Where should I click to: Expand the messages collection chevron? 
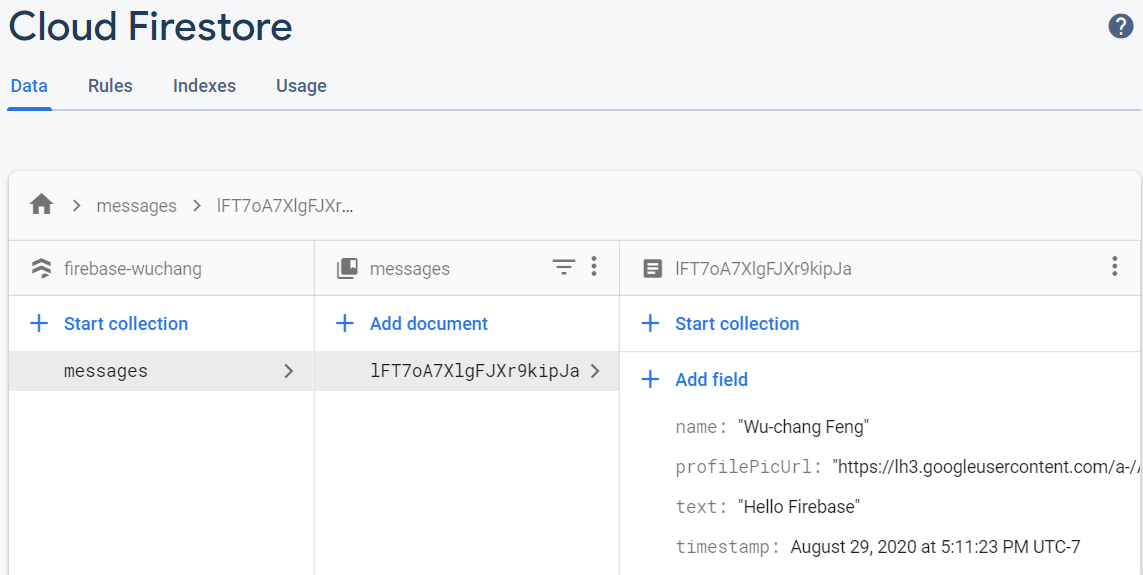click(289, 371)
